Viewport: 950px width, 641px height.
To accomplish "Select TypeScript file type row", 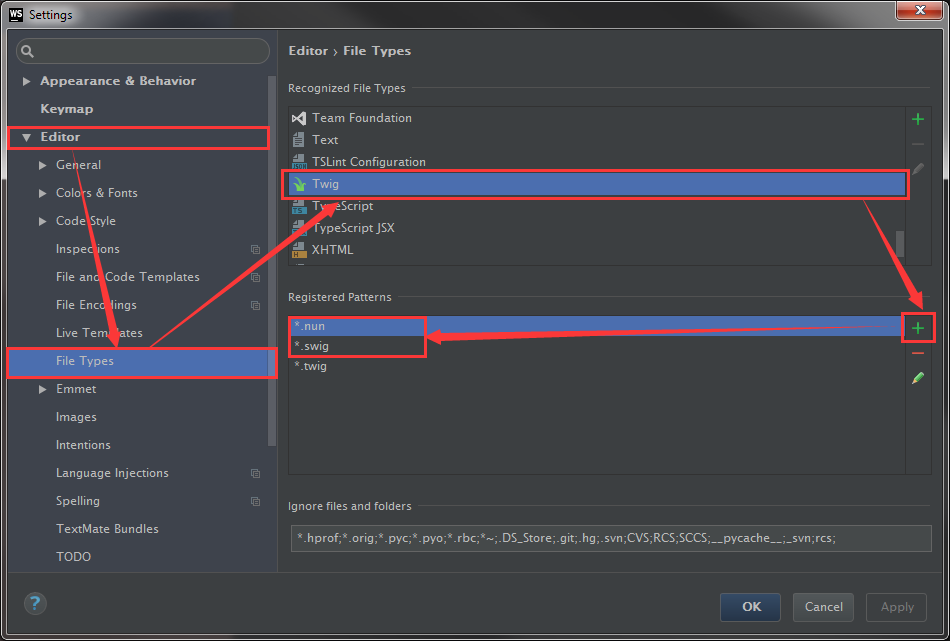I will [x=597, y=206].
